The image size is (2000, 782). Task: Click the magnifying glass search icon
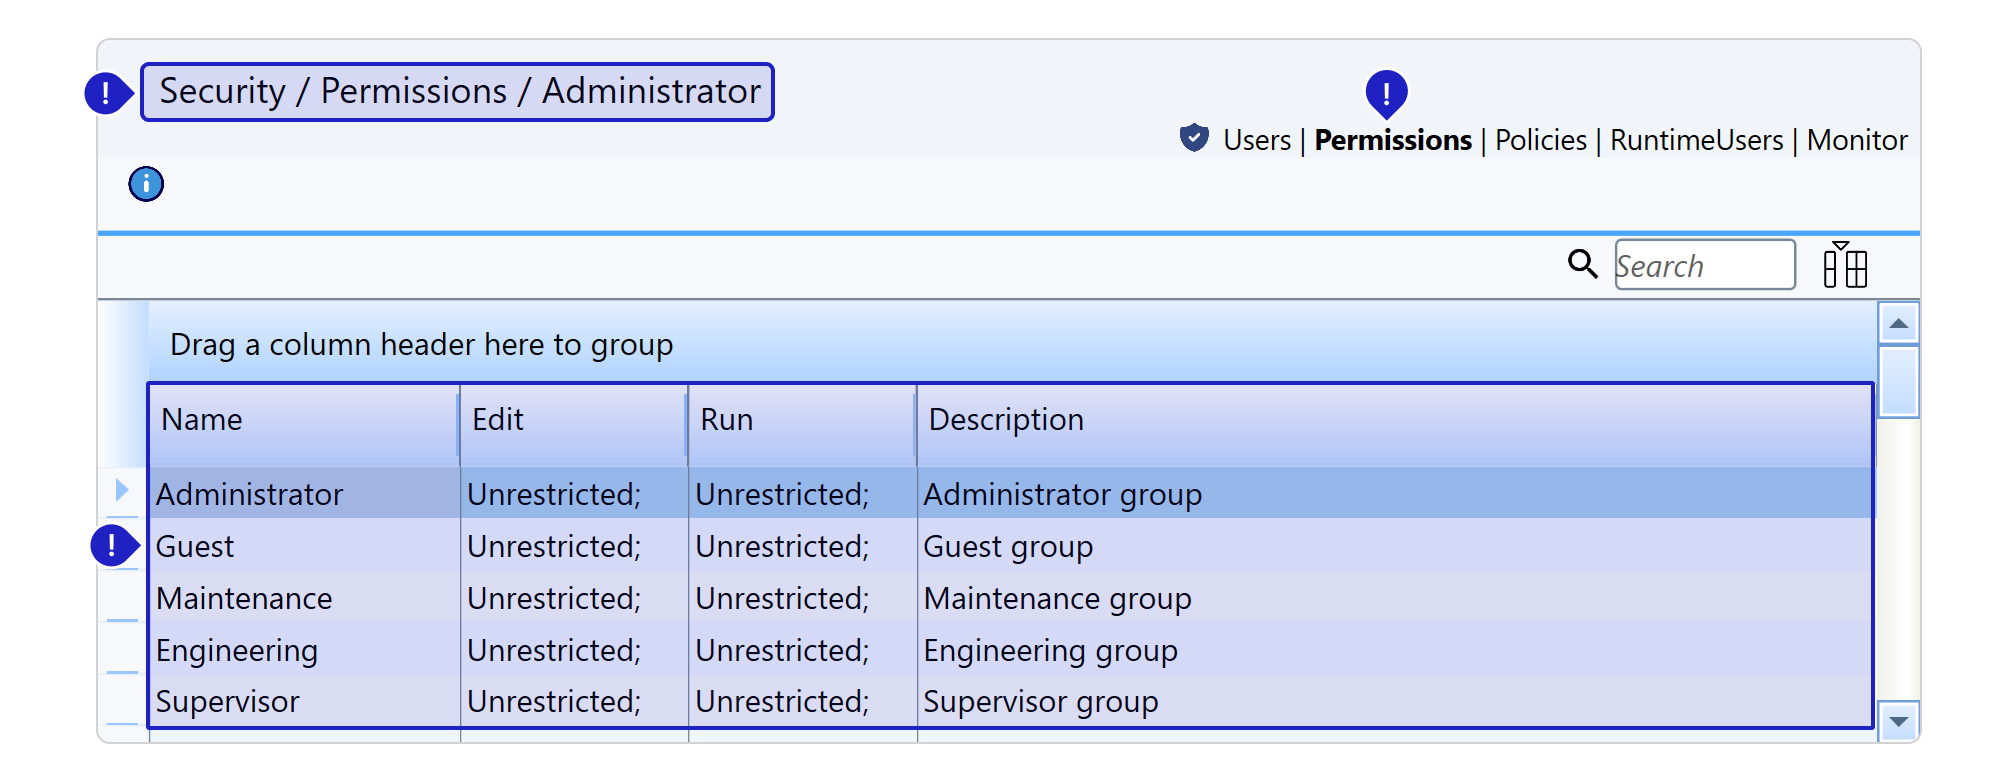(x=1582, y=264)
